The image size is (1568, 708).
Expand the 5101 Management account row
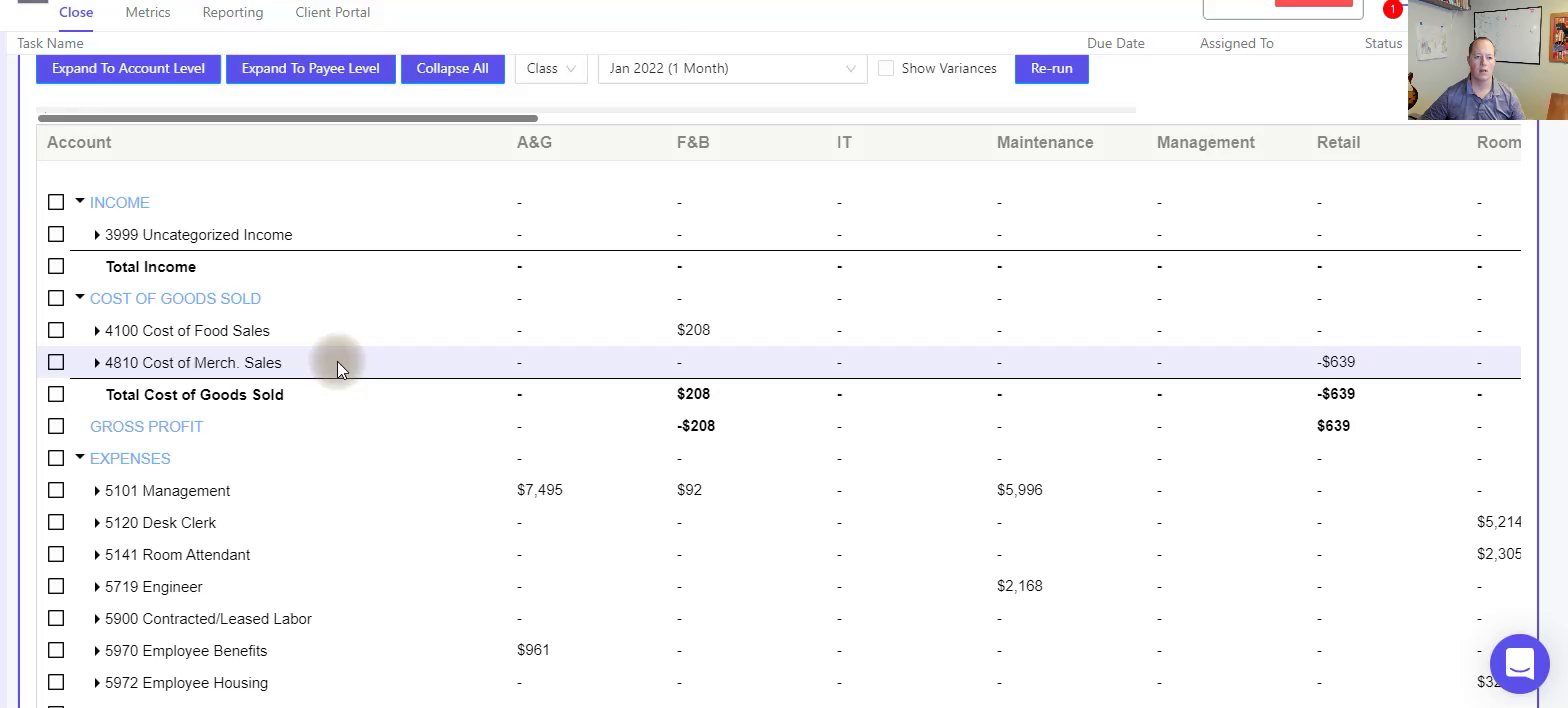coord(97,491)
